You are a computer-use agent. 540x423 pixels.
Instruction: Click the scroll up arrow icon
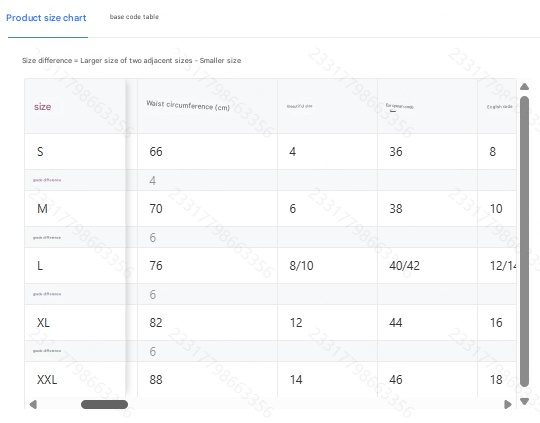tap(524, 86)
